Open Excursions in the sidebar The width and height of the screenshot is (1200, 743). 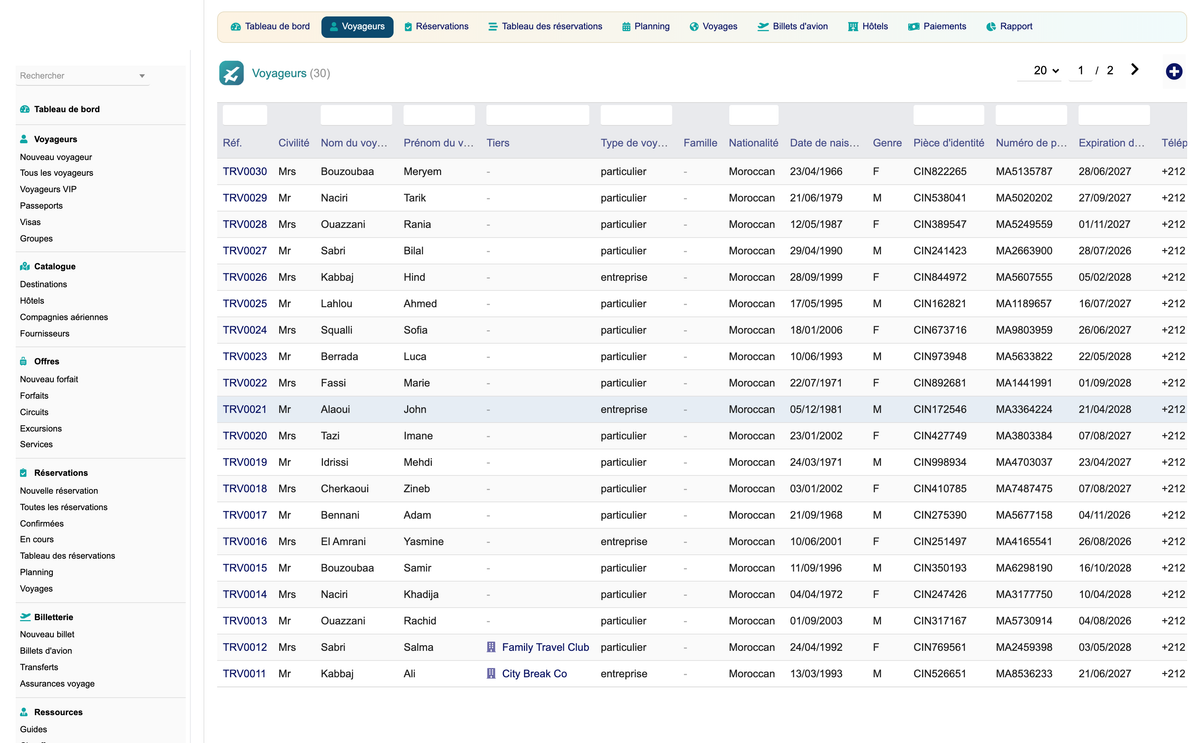[x=41, y=428]
